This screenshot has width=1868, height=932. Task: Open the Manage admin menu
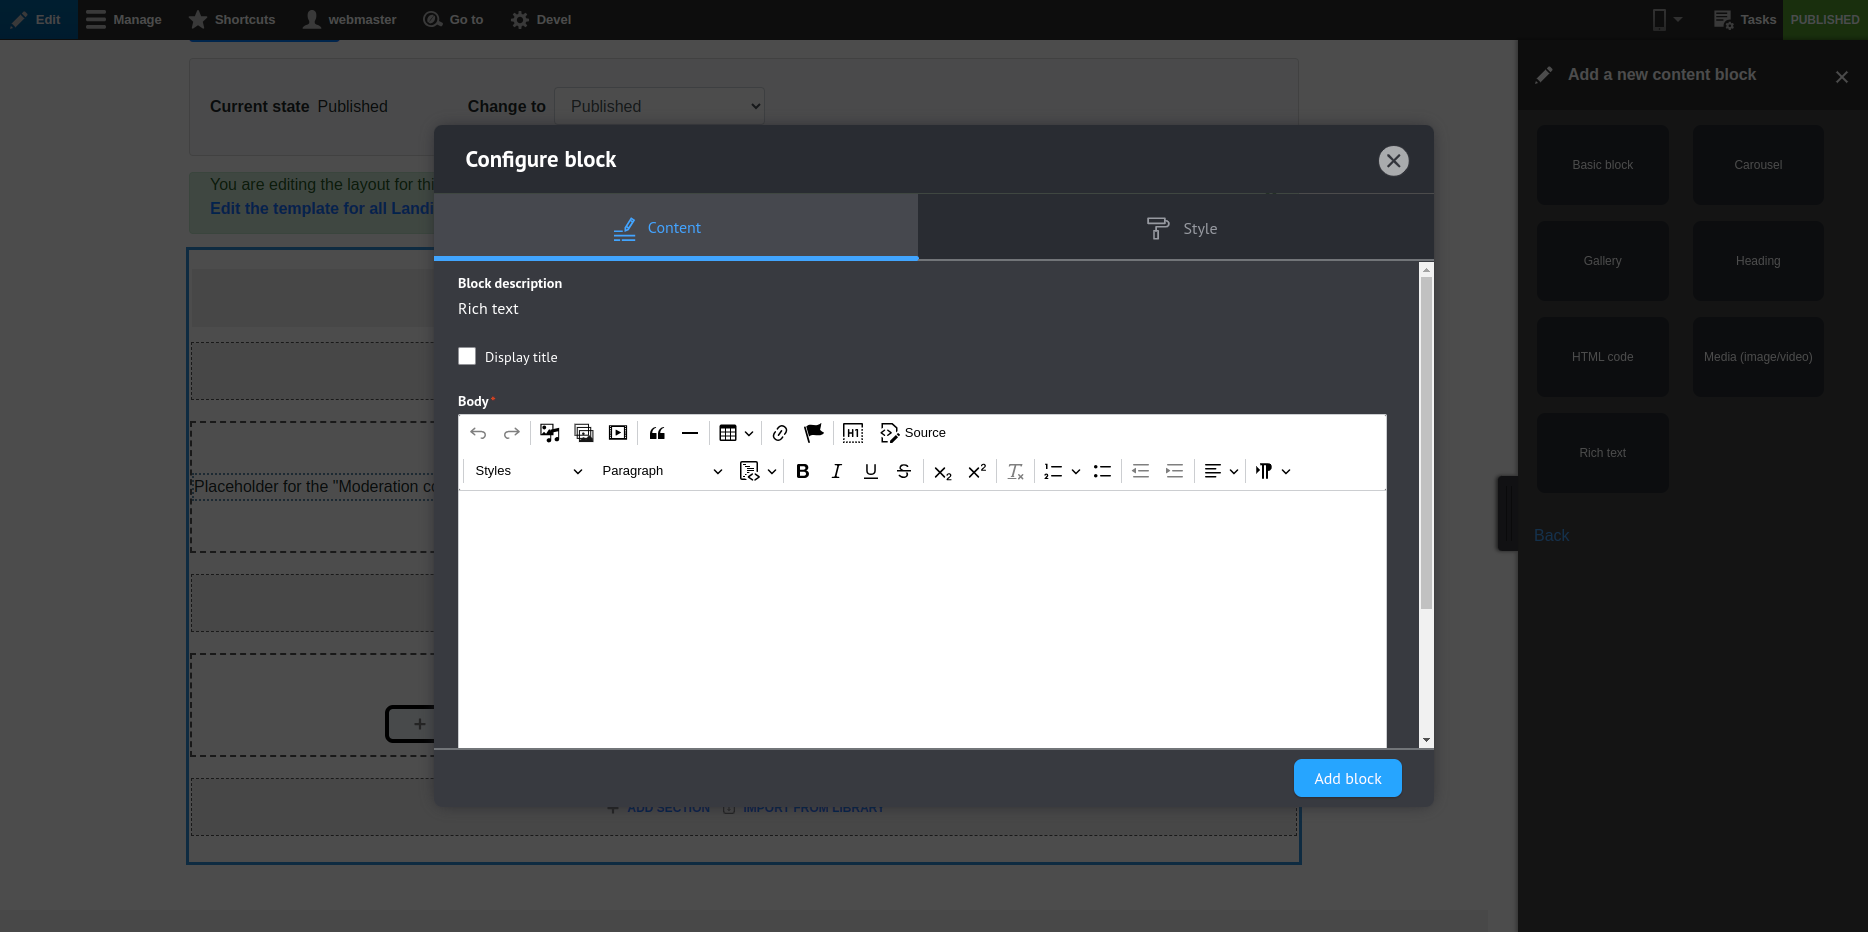[x=124, y=20]
